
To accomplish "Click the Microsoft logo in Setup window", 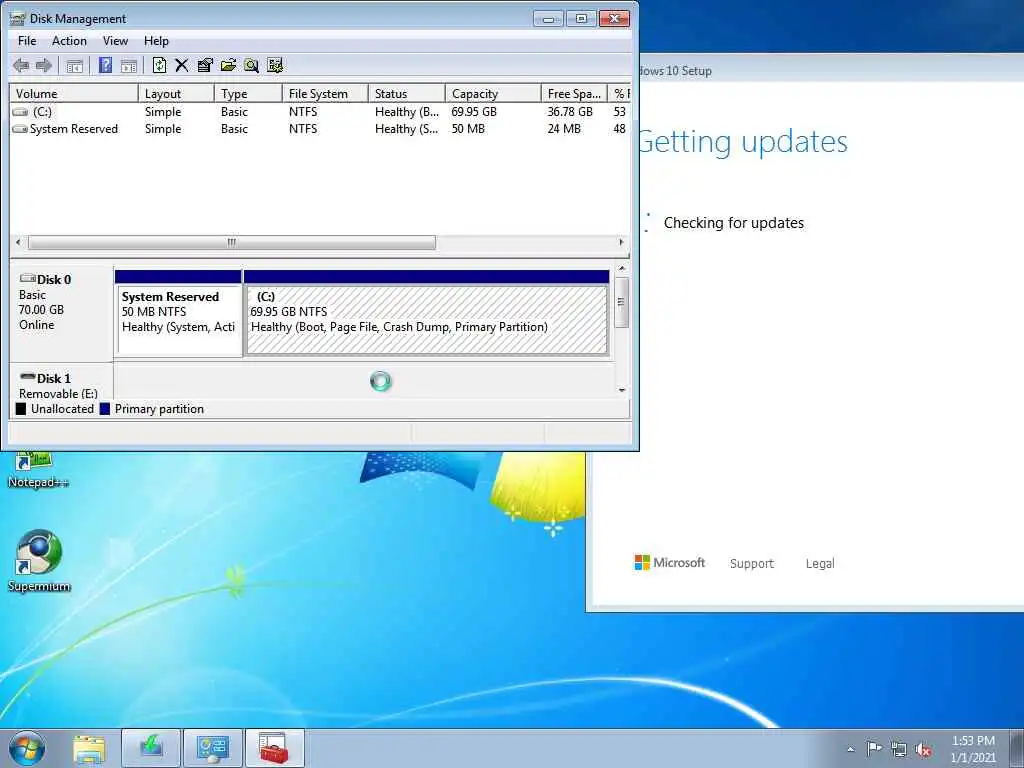I will (669, 562).
